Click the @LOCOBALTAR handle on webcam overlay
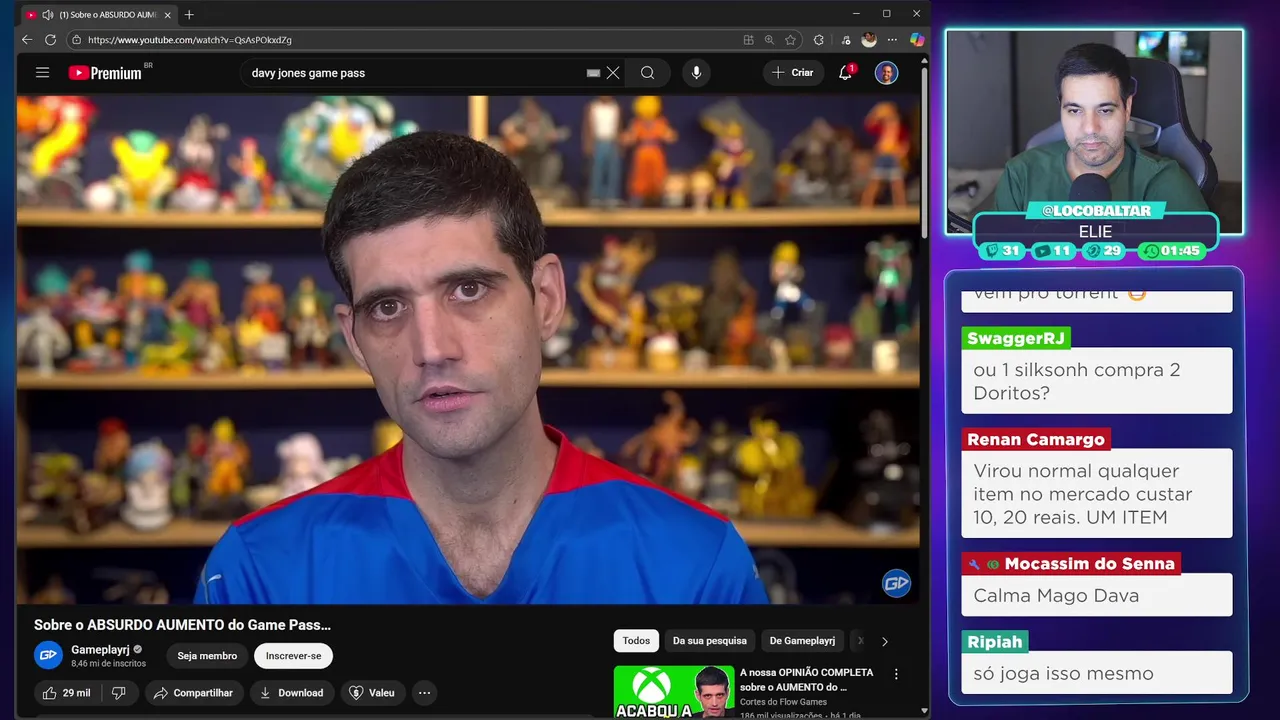1280x720 pixels. [x=1096, y=211]
